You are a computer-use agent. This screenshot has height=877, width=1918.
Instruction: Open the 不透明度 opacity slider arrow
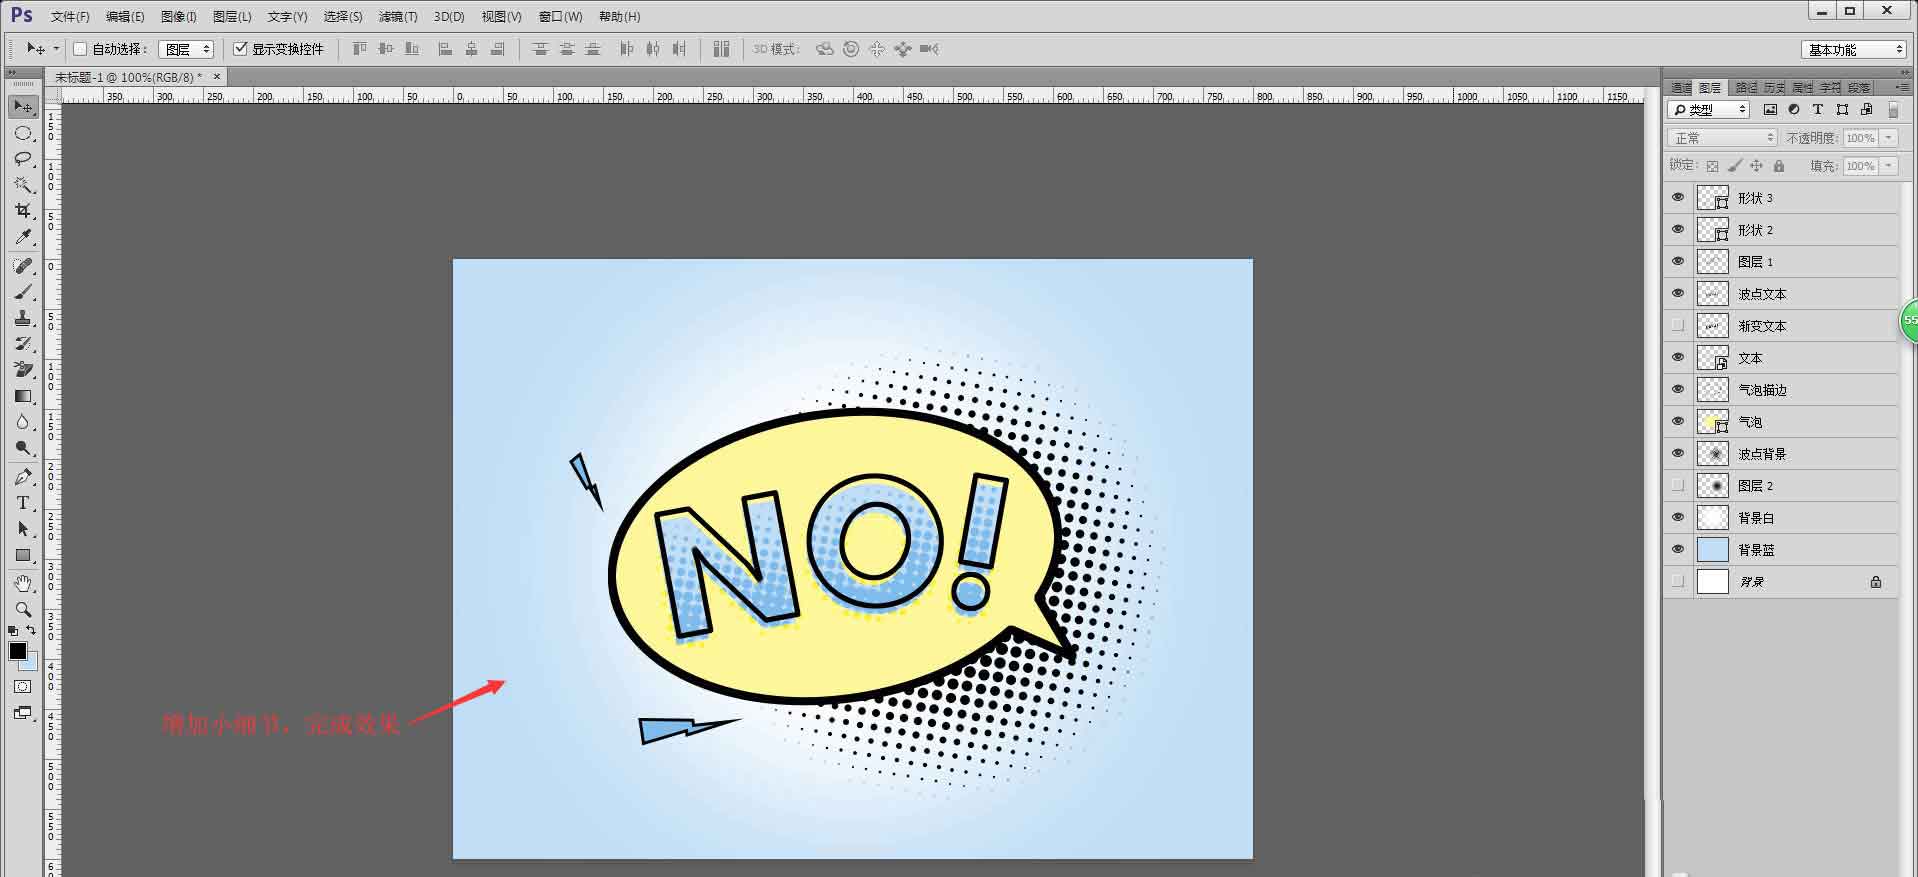tap(1889, 138)
